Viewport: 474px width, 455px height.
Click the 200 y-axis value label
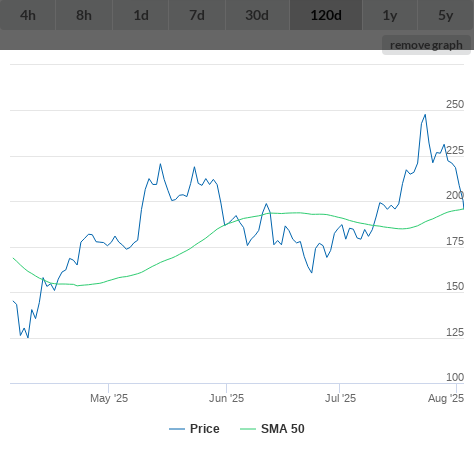click(x=455, y=195)
